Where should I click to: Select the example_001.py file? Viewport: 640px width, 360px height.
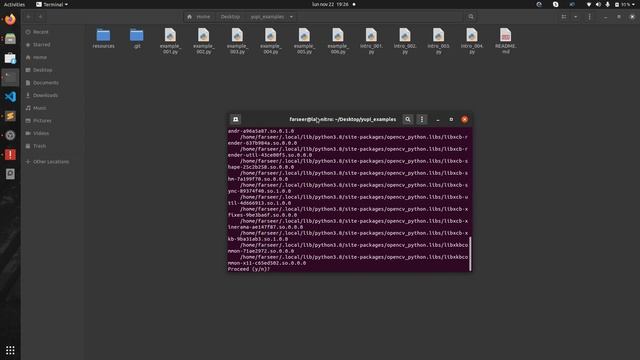pyautogui.click(x=170, y=41)
